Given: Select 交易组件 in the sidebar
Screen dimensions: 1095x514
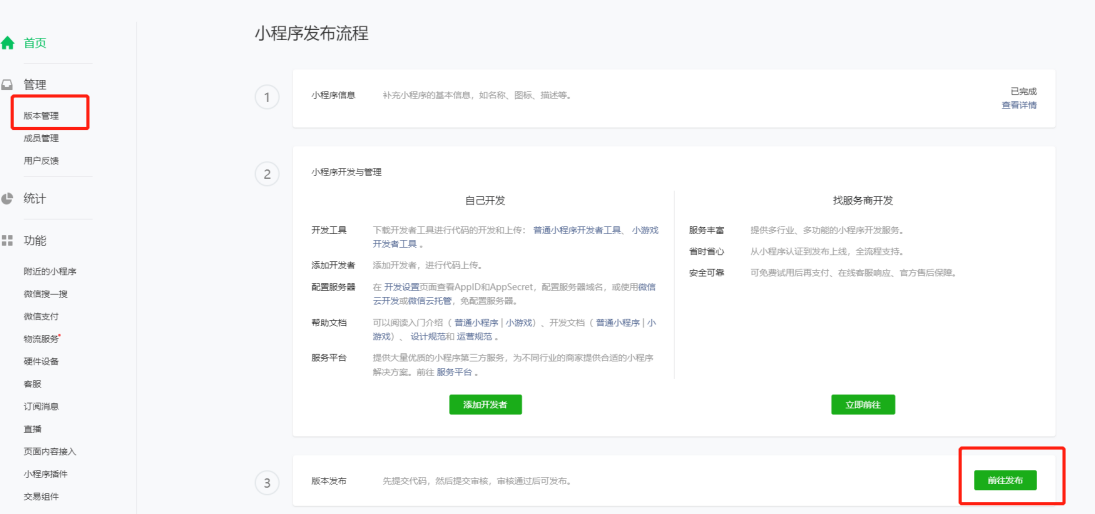Looking at the screenshot, I should click(x=41, y=497).
